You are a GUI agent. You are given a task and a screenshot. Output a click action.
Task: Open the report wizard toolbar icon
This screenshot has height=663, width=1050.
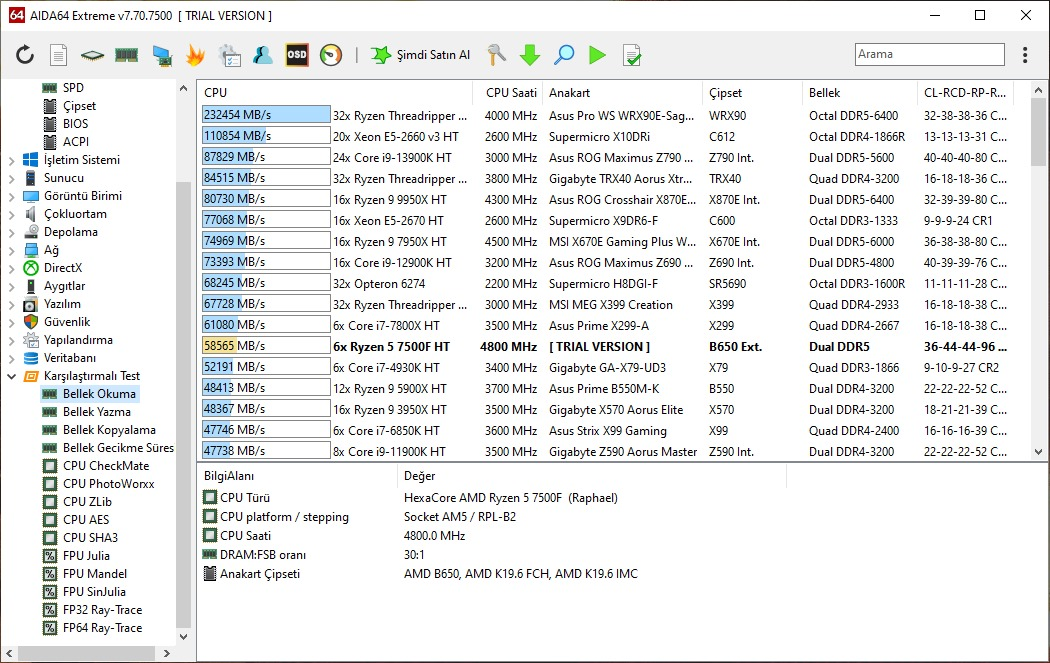230,55
